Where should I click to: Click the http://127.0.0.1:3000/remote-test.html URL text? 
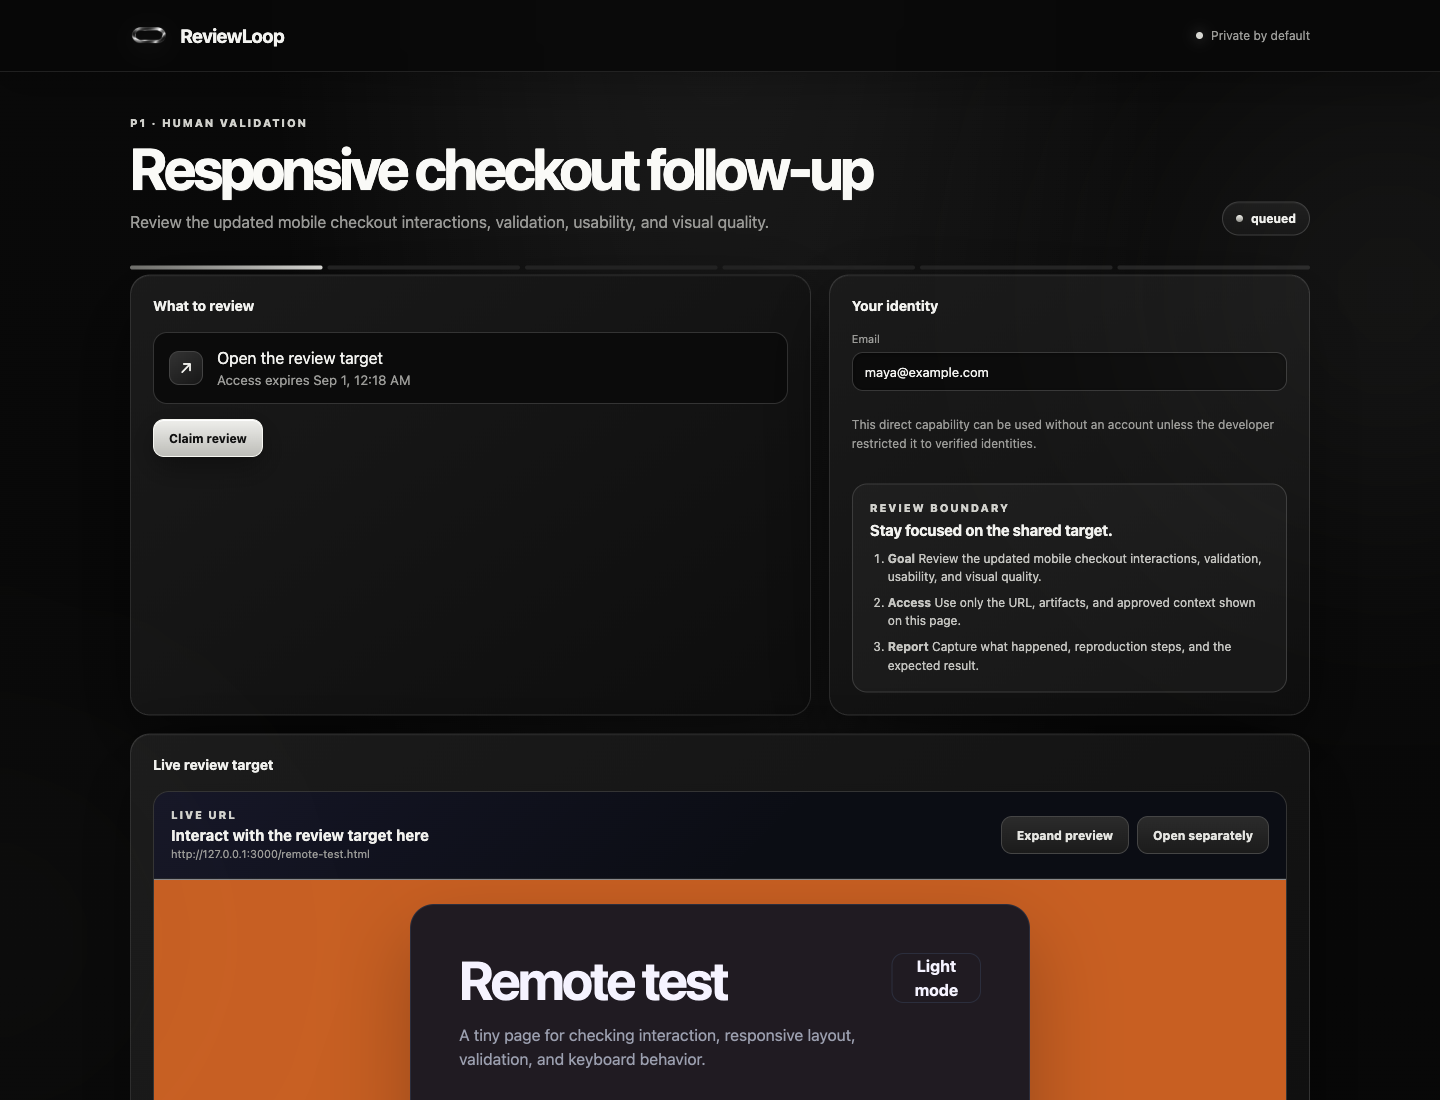pos(270,854)
